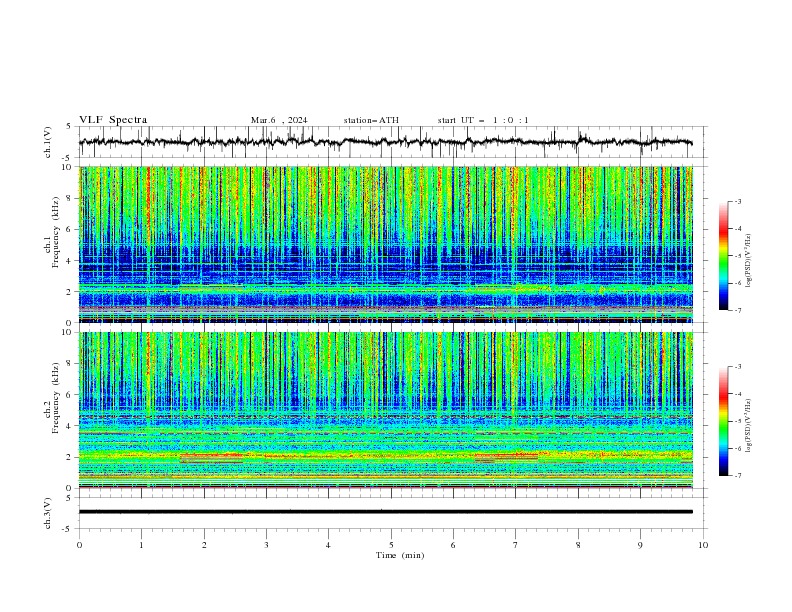This screenshot has height=612, width=792.
Task: Click the red 2 kHz band near minute 2 in ch.2
Action: [211, 456]
